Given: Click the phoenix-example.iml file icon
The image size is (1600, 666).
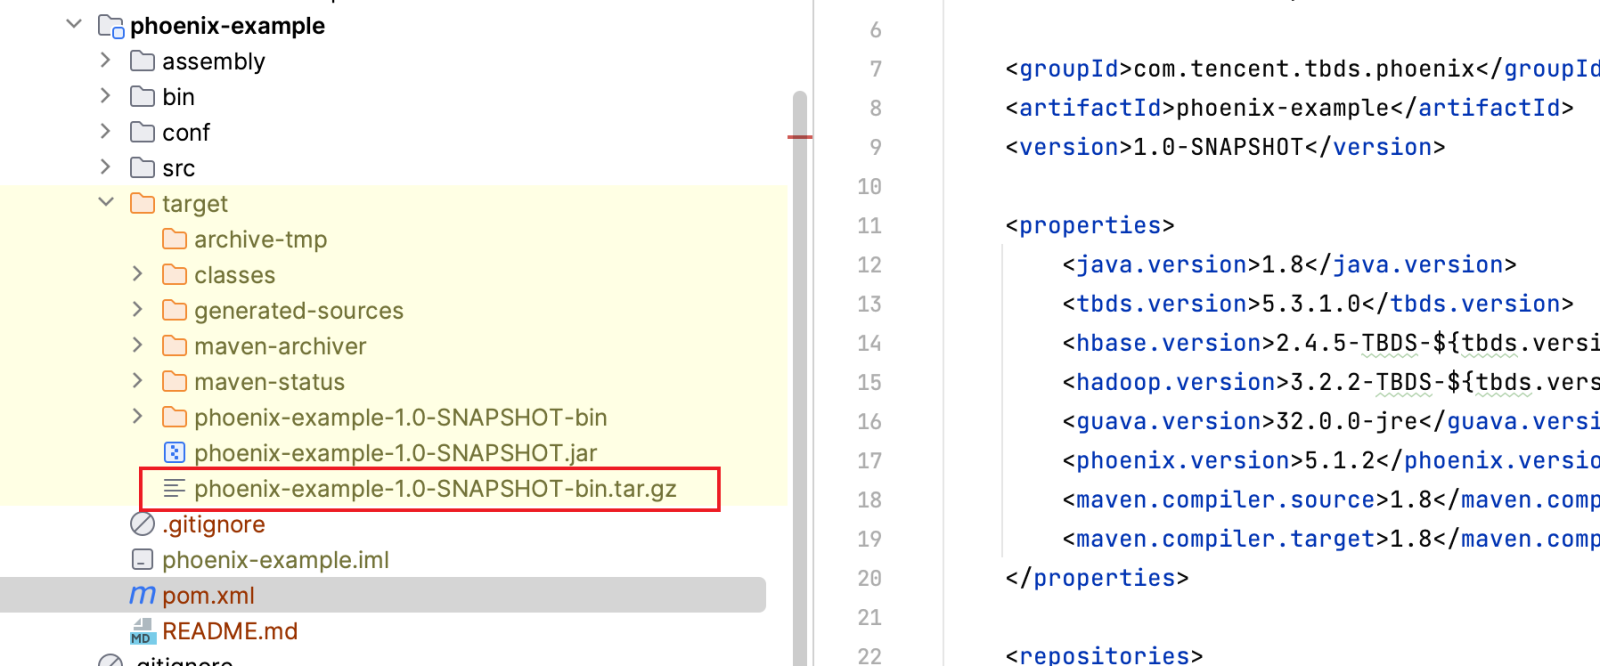Looking at the screenshot, I should (x=142, y=560).
